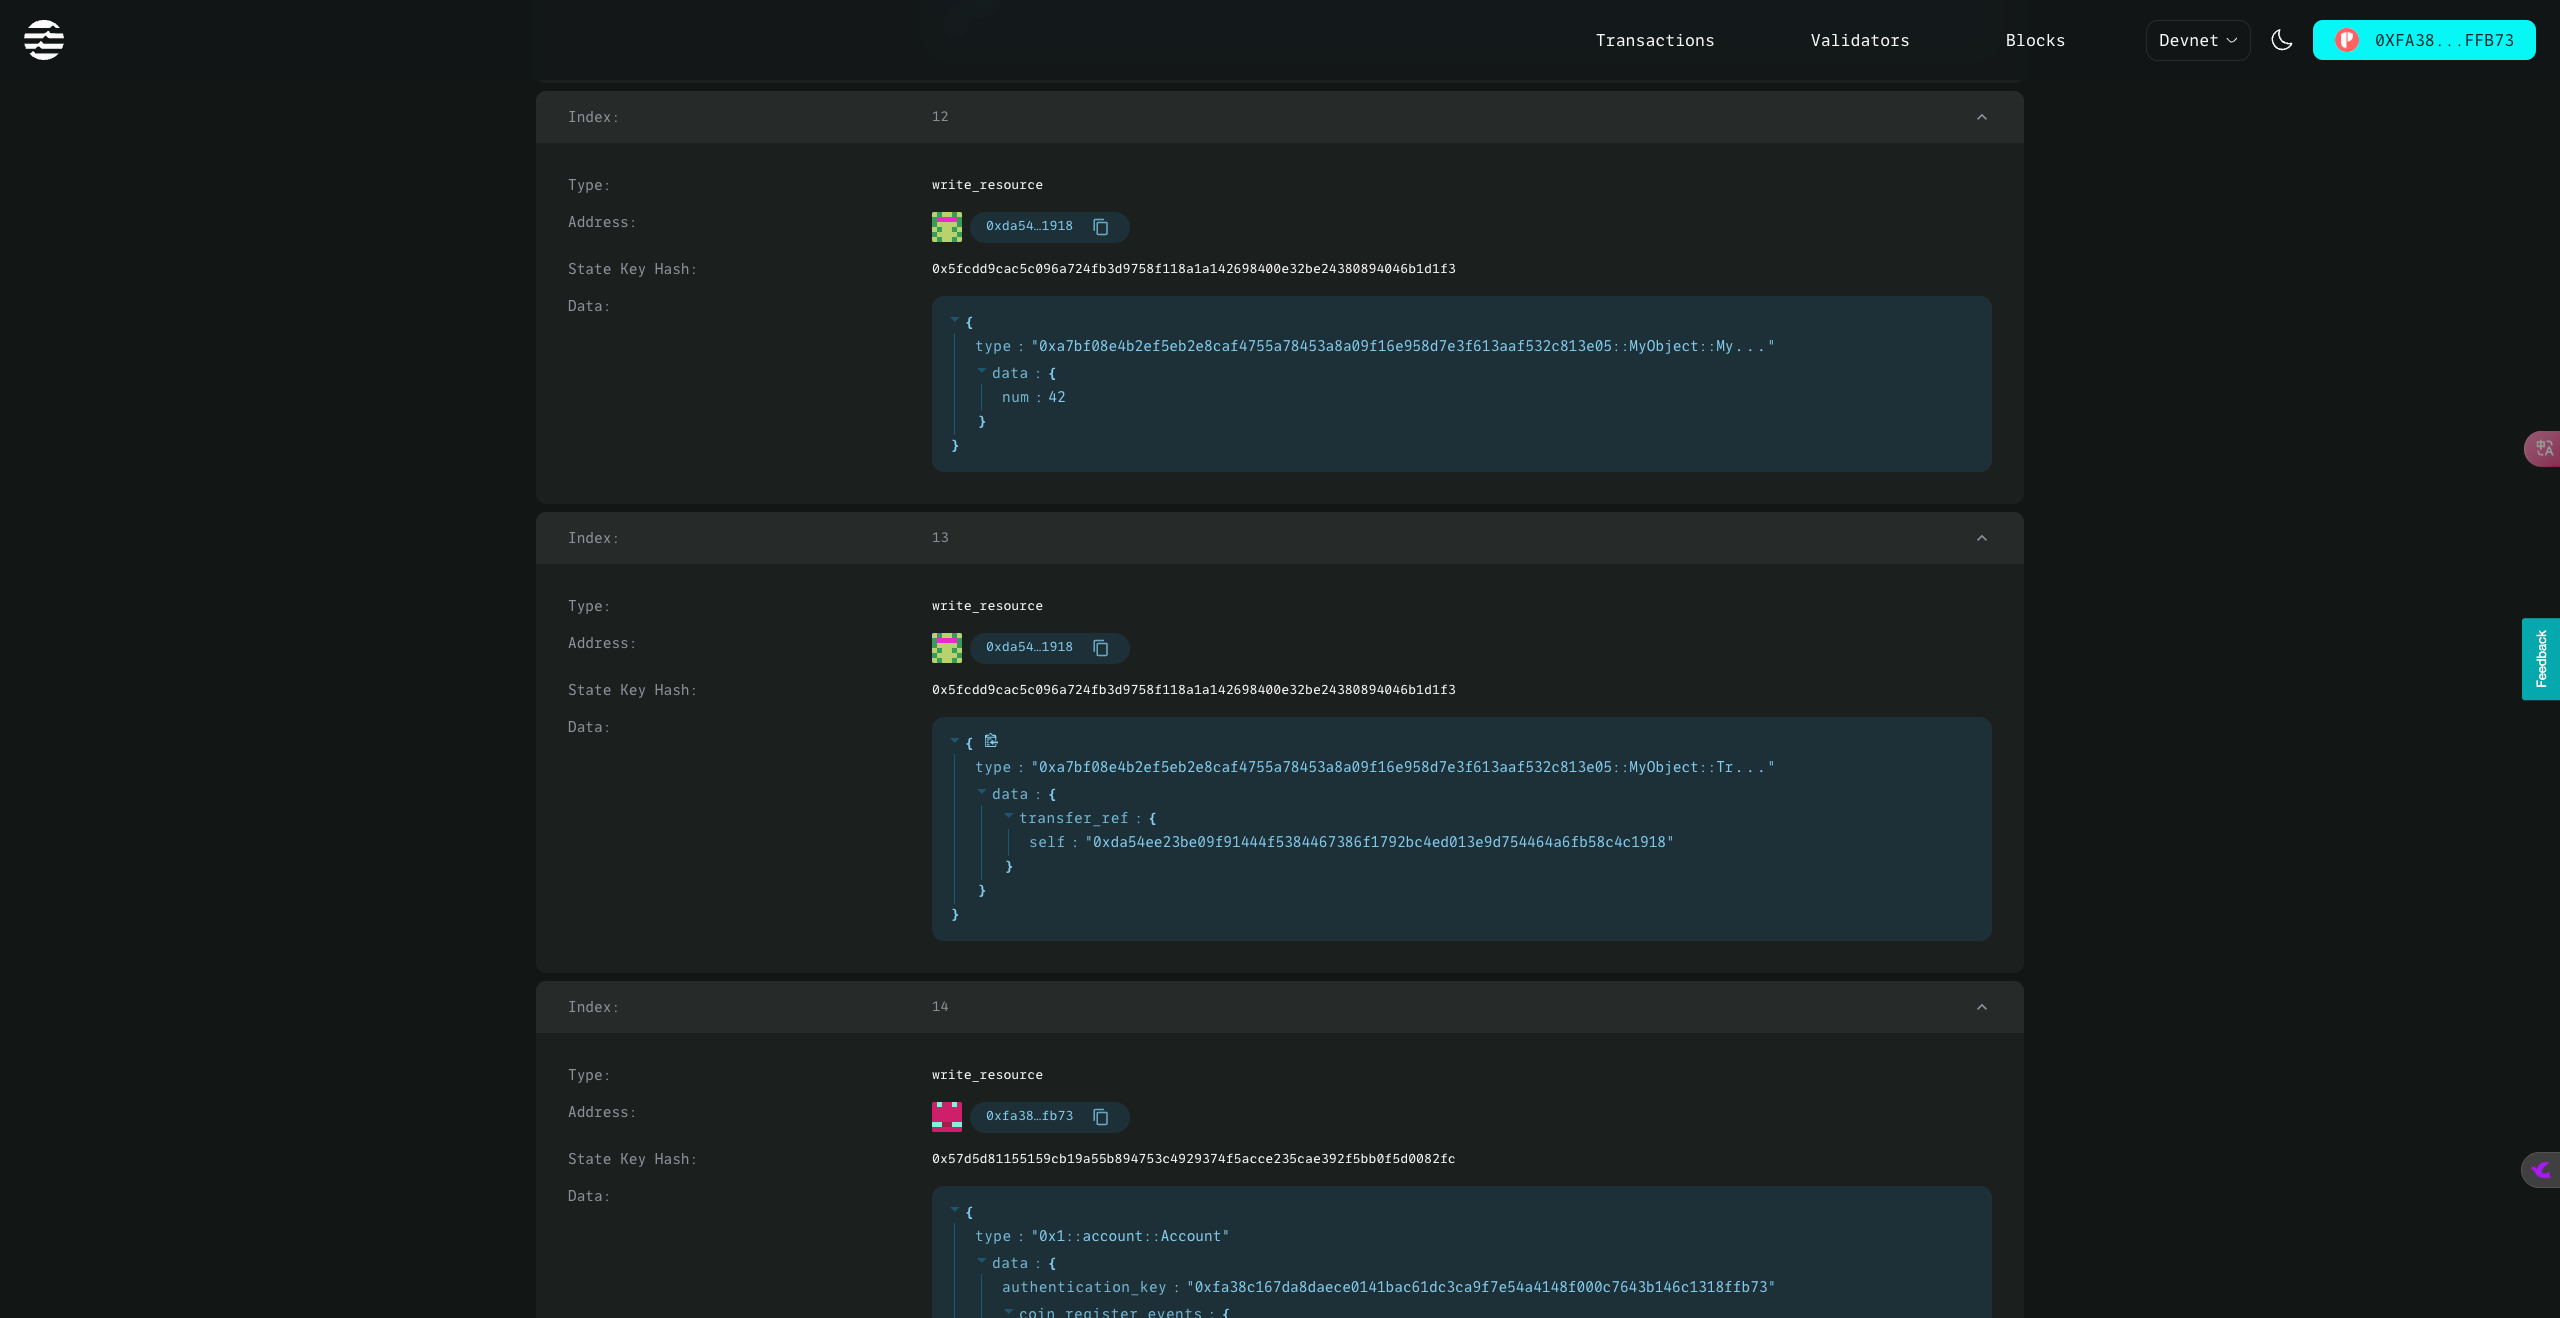Open the Aptos explorer home logo

(x=44, y=40)
